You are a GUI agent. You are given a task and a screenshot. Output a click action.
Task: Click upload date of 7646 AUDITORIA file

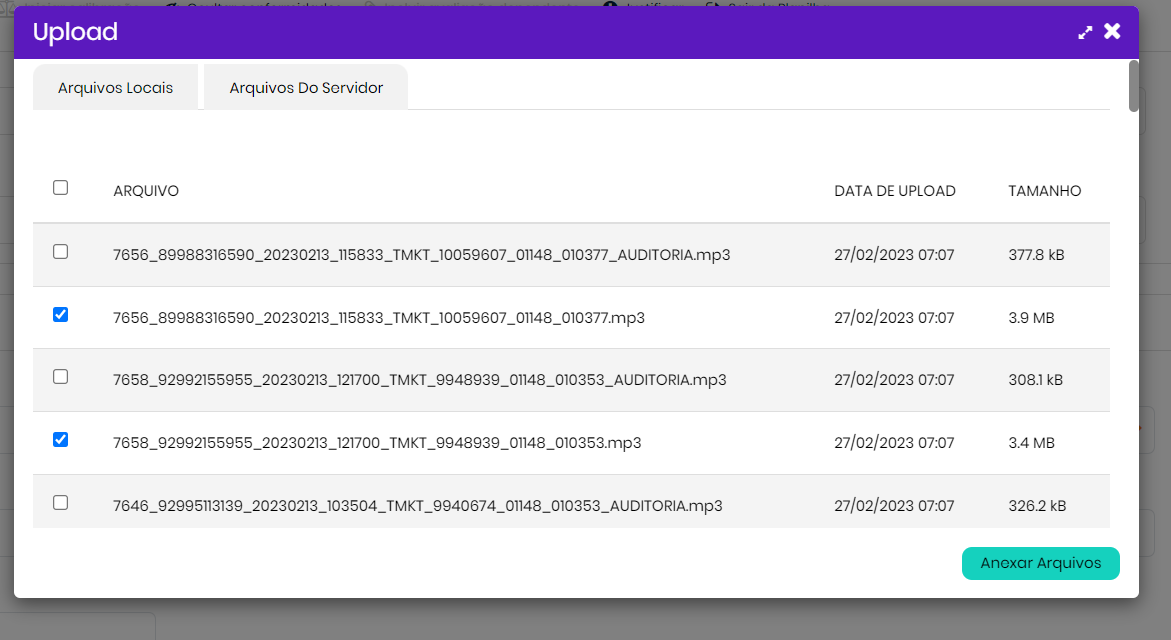894,506
